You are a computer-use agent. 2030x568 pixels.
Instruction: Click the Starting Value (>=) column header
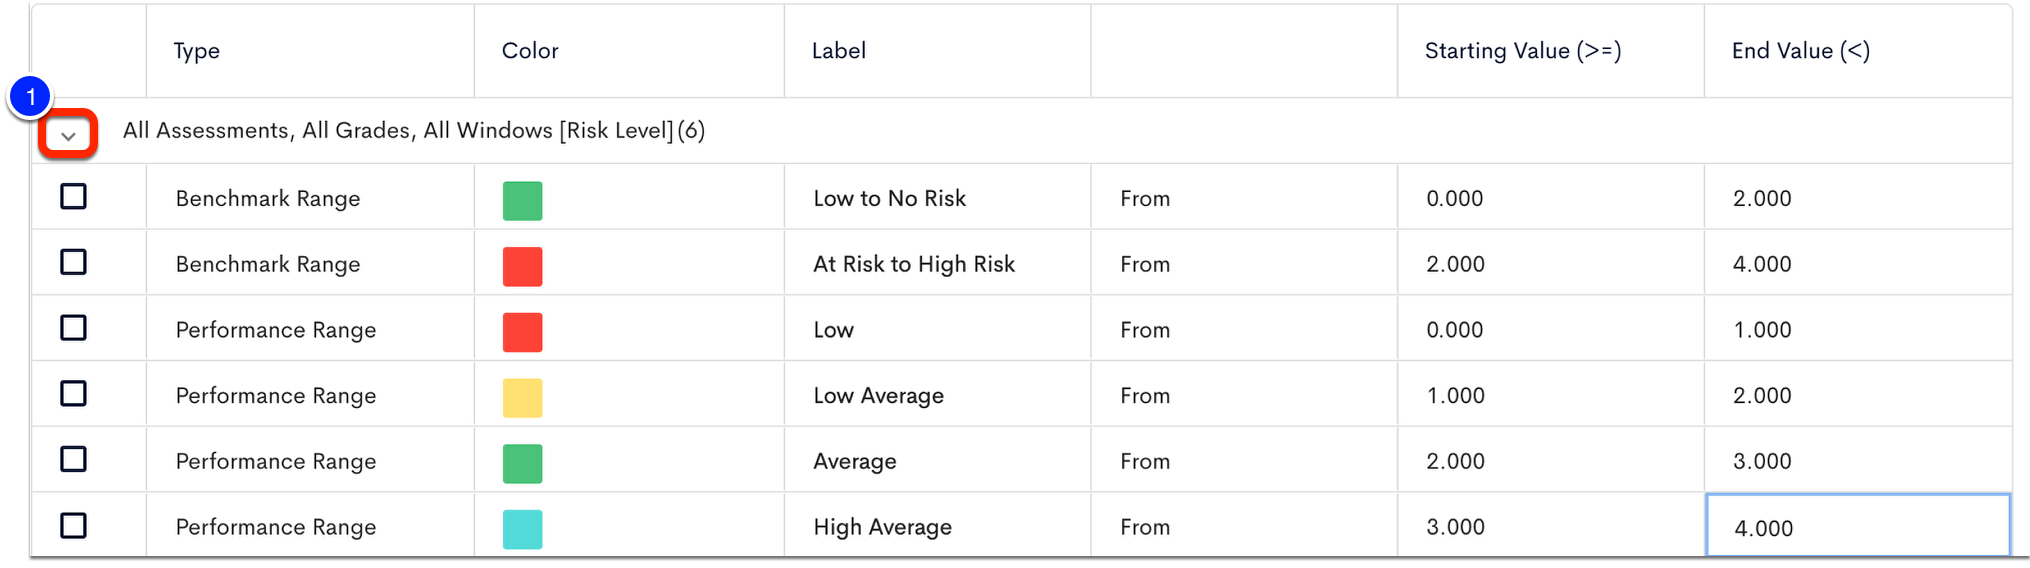click(x=1522, y=51)
